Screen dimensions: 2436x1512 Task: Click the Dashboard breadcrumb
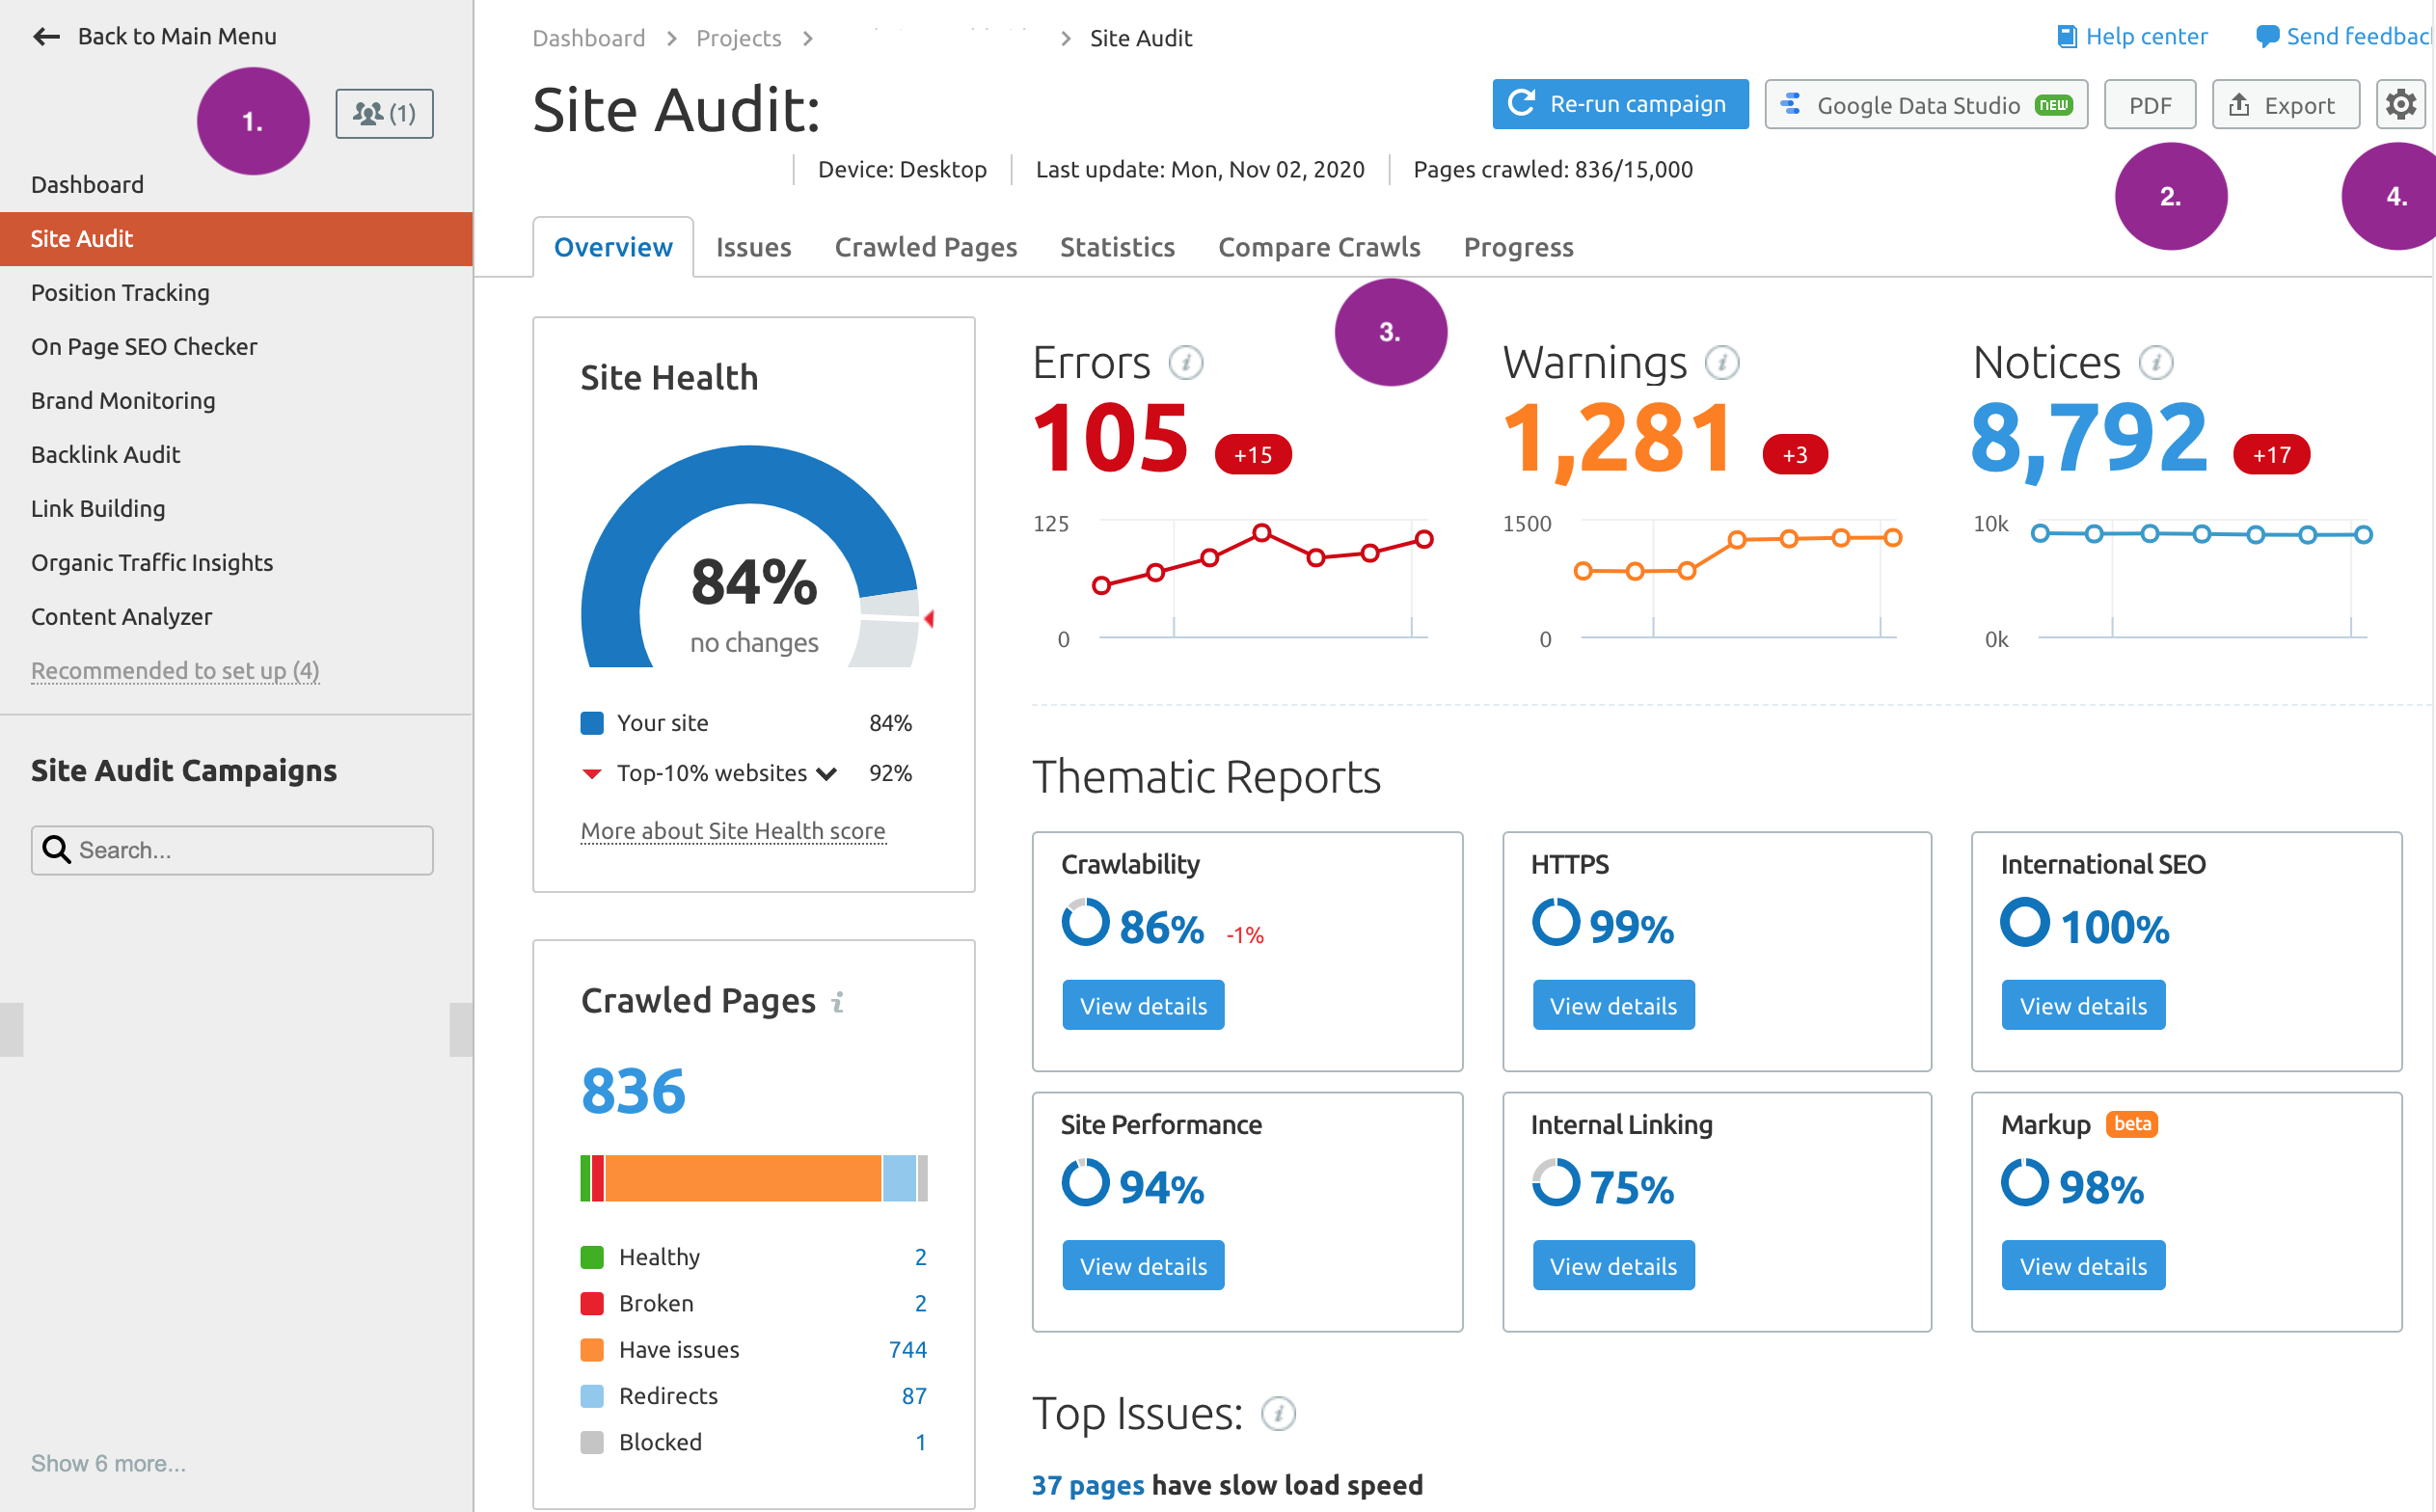click(588, 38)
